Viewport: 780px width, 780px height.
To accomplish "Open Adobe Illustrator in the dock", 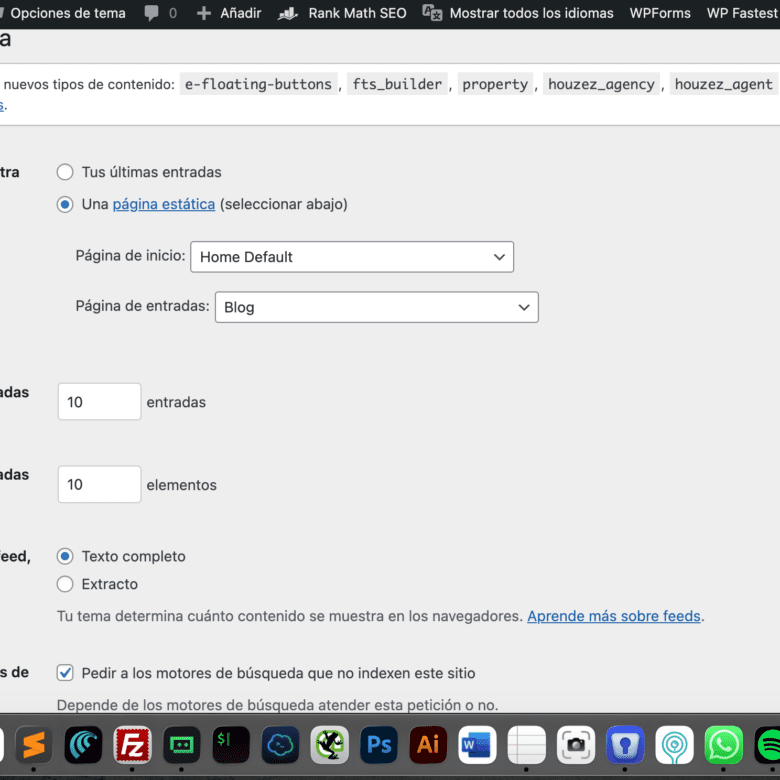I will (428, 745).
